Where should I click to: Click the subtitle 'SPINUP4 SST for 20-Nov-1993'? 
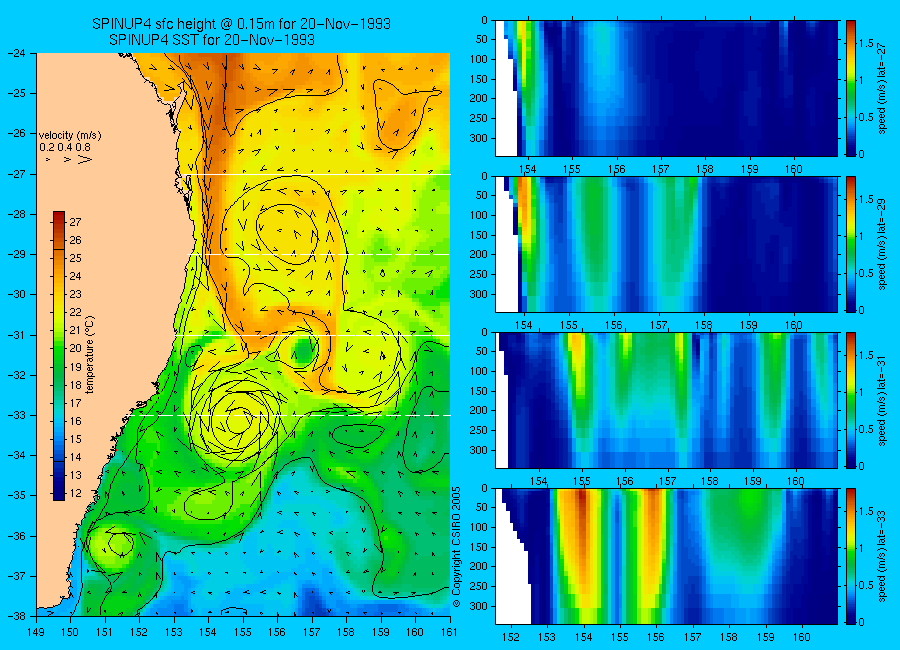212,40
